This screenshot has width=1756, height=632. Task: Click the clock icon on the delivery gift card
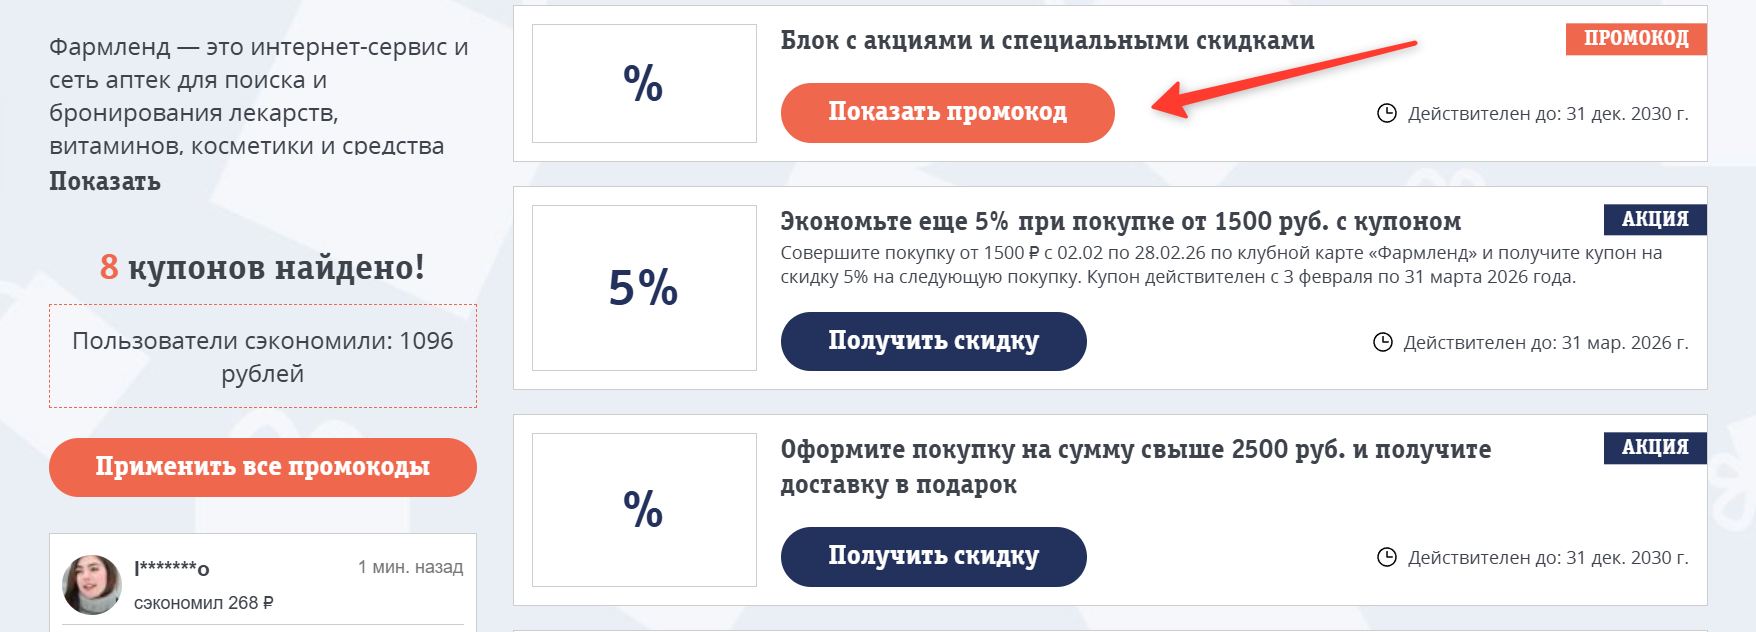pos(1387,559)
